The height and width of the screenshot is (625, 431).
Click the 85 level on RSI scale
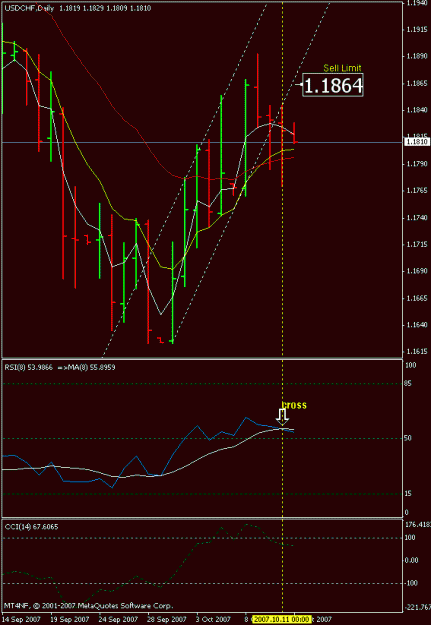click(x=410, y=384)
